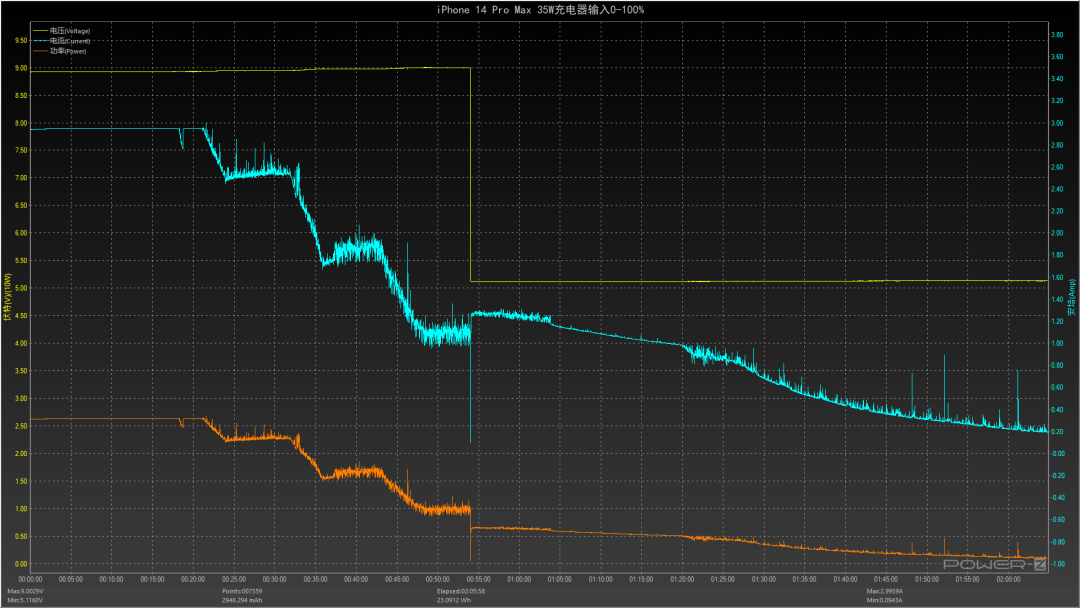Click the 2.50 tick on the left axis
1080x608 pixels.
pyautogui.click(x=21, y=426)
